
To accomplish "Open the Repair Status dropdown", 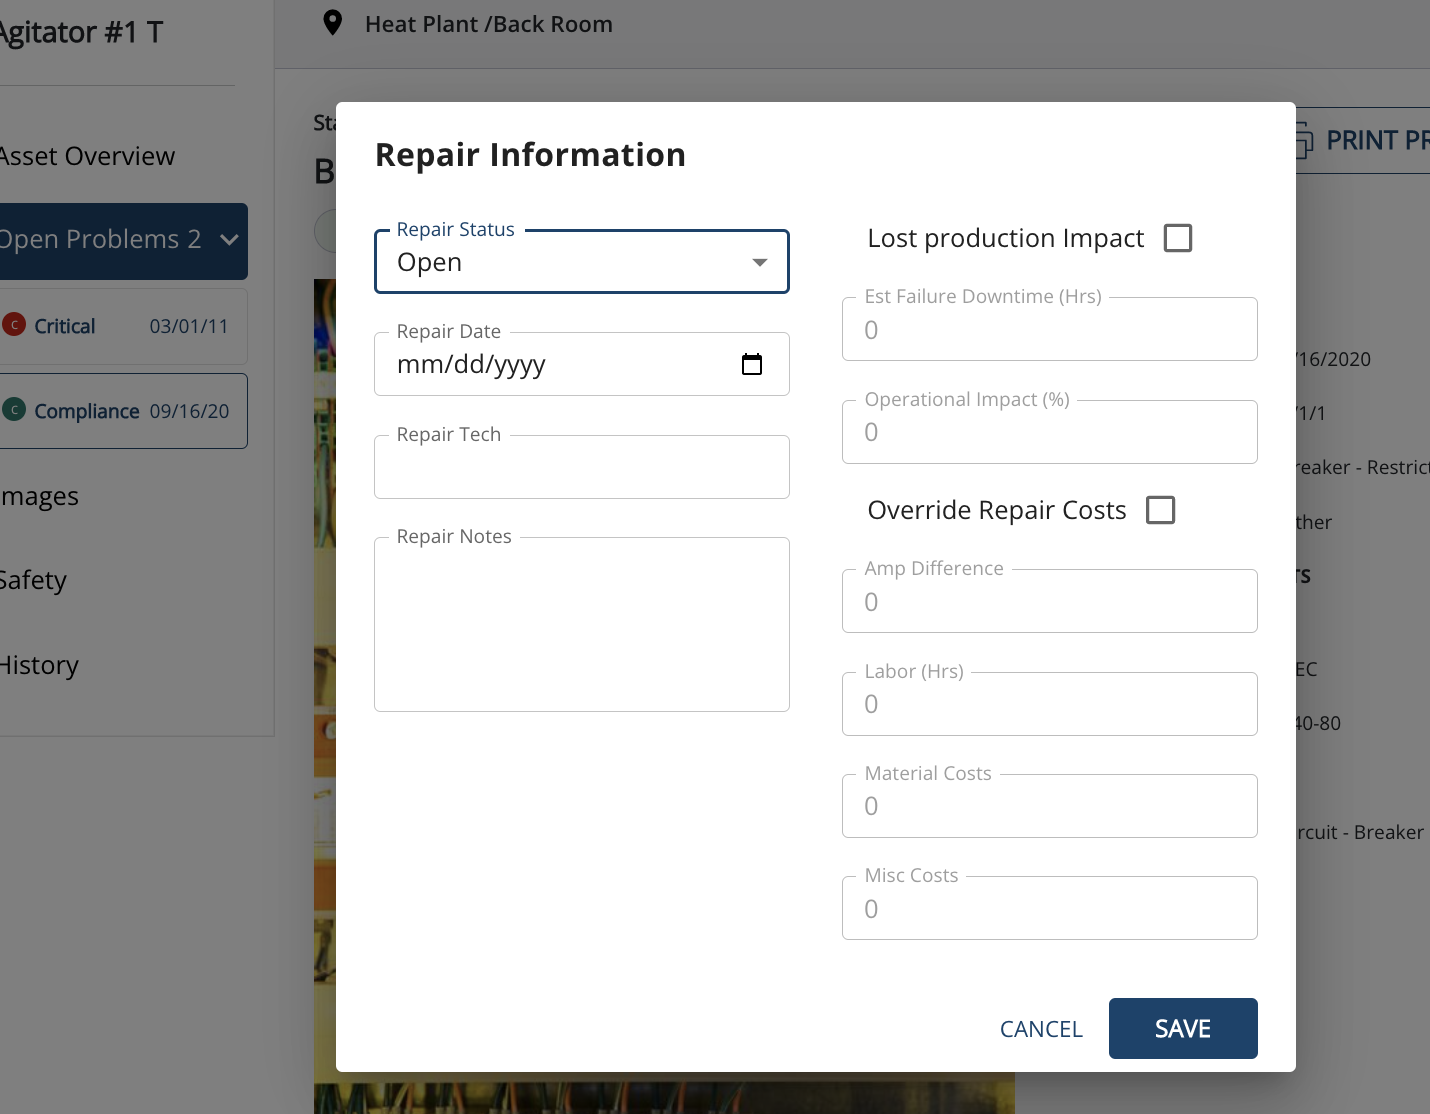I will coord(581,262).
